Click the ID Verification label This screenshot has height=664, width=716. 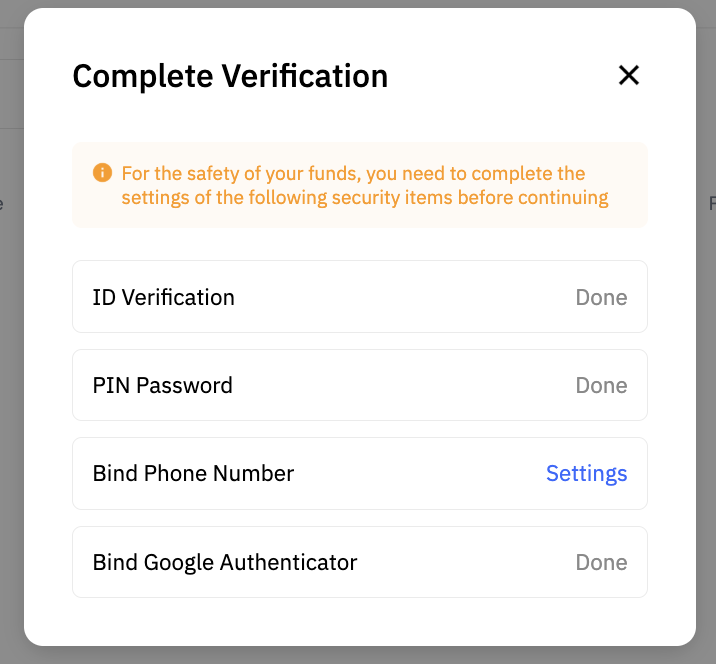point(163,297)
